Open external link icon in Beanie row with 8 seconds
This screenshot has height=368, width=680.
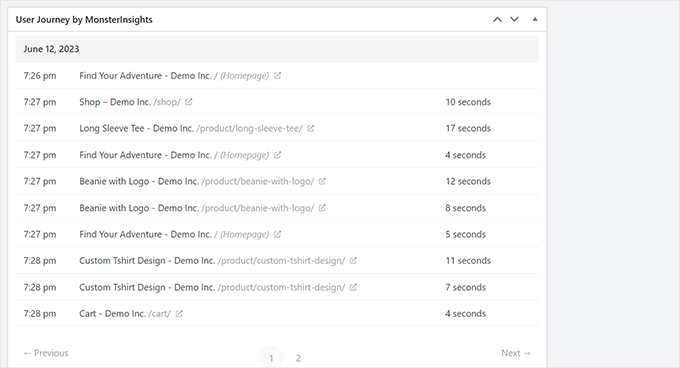322,208
